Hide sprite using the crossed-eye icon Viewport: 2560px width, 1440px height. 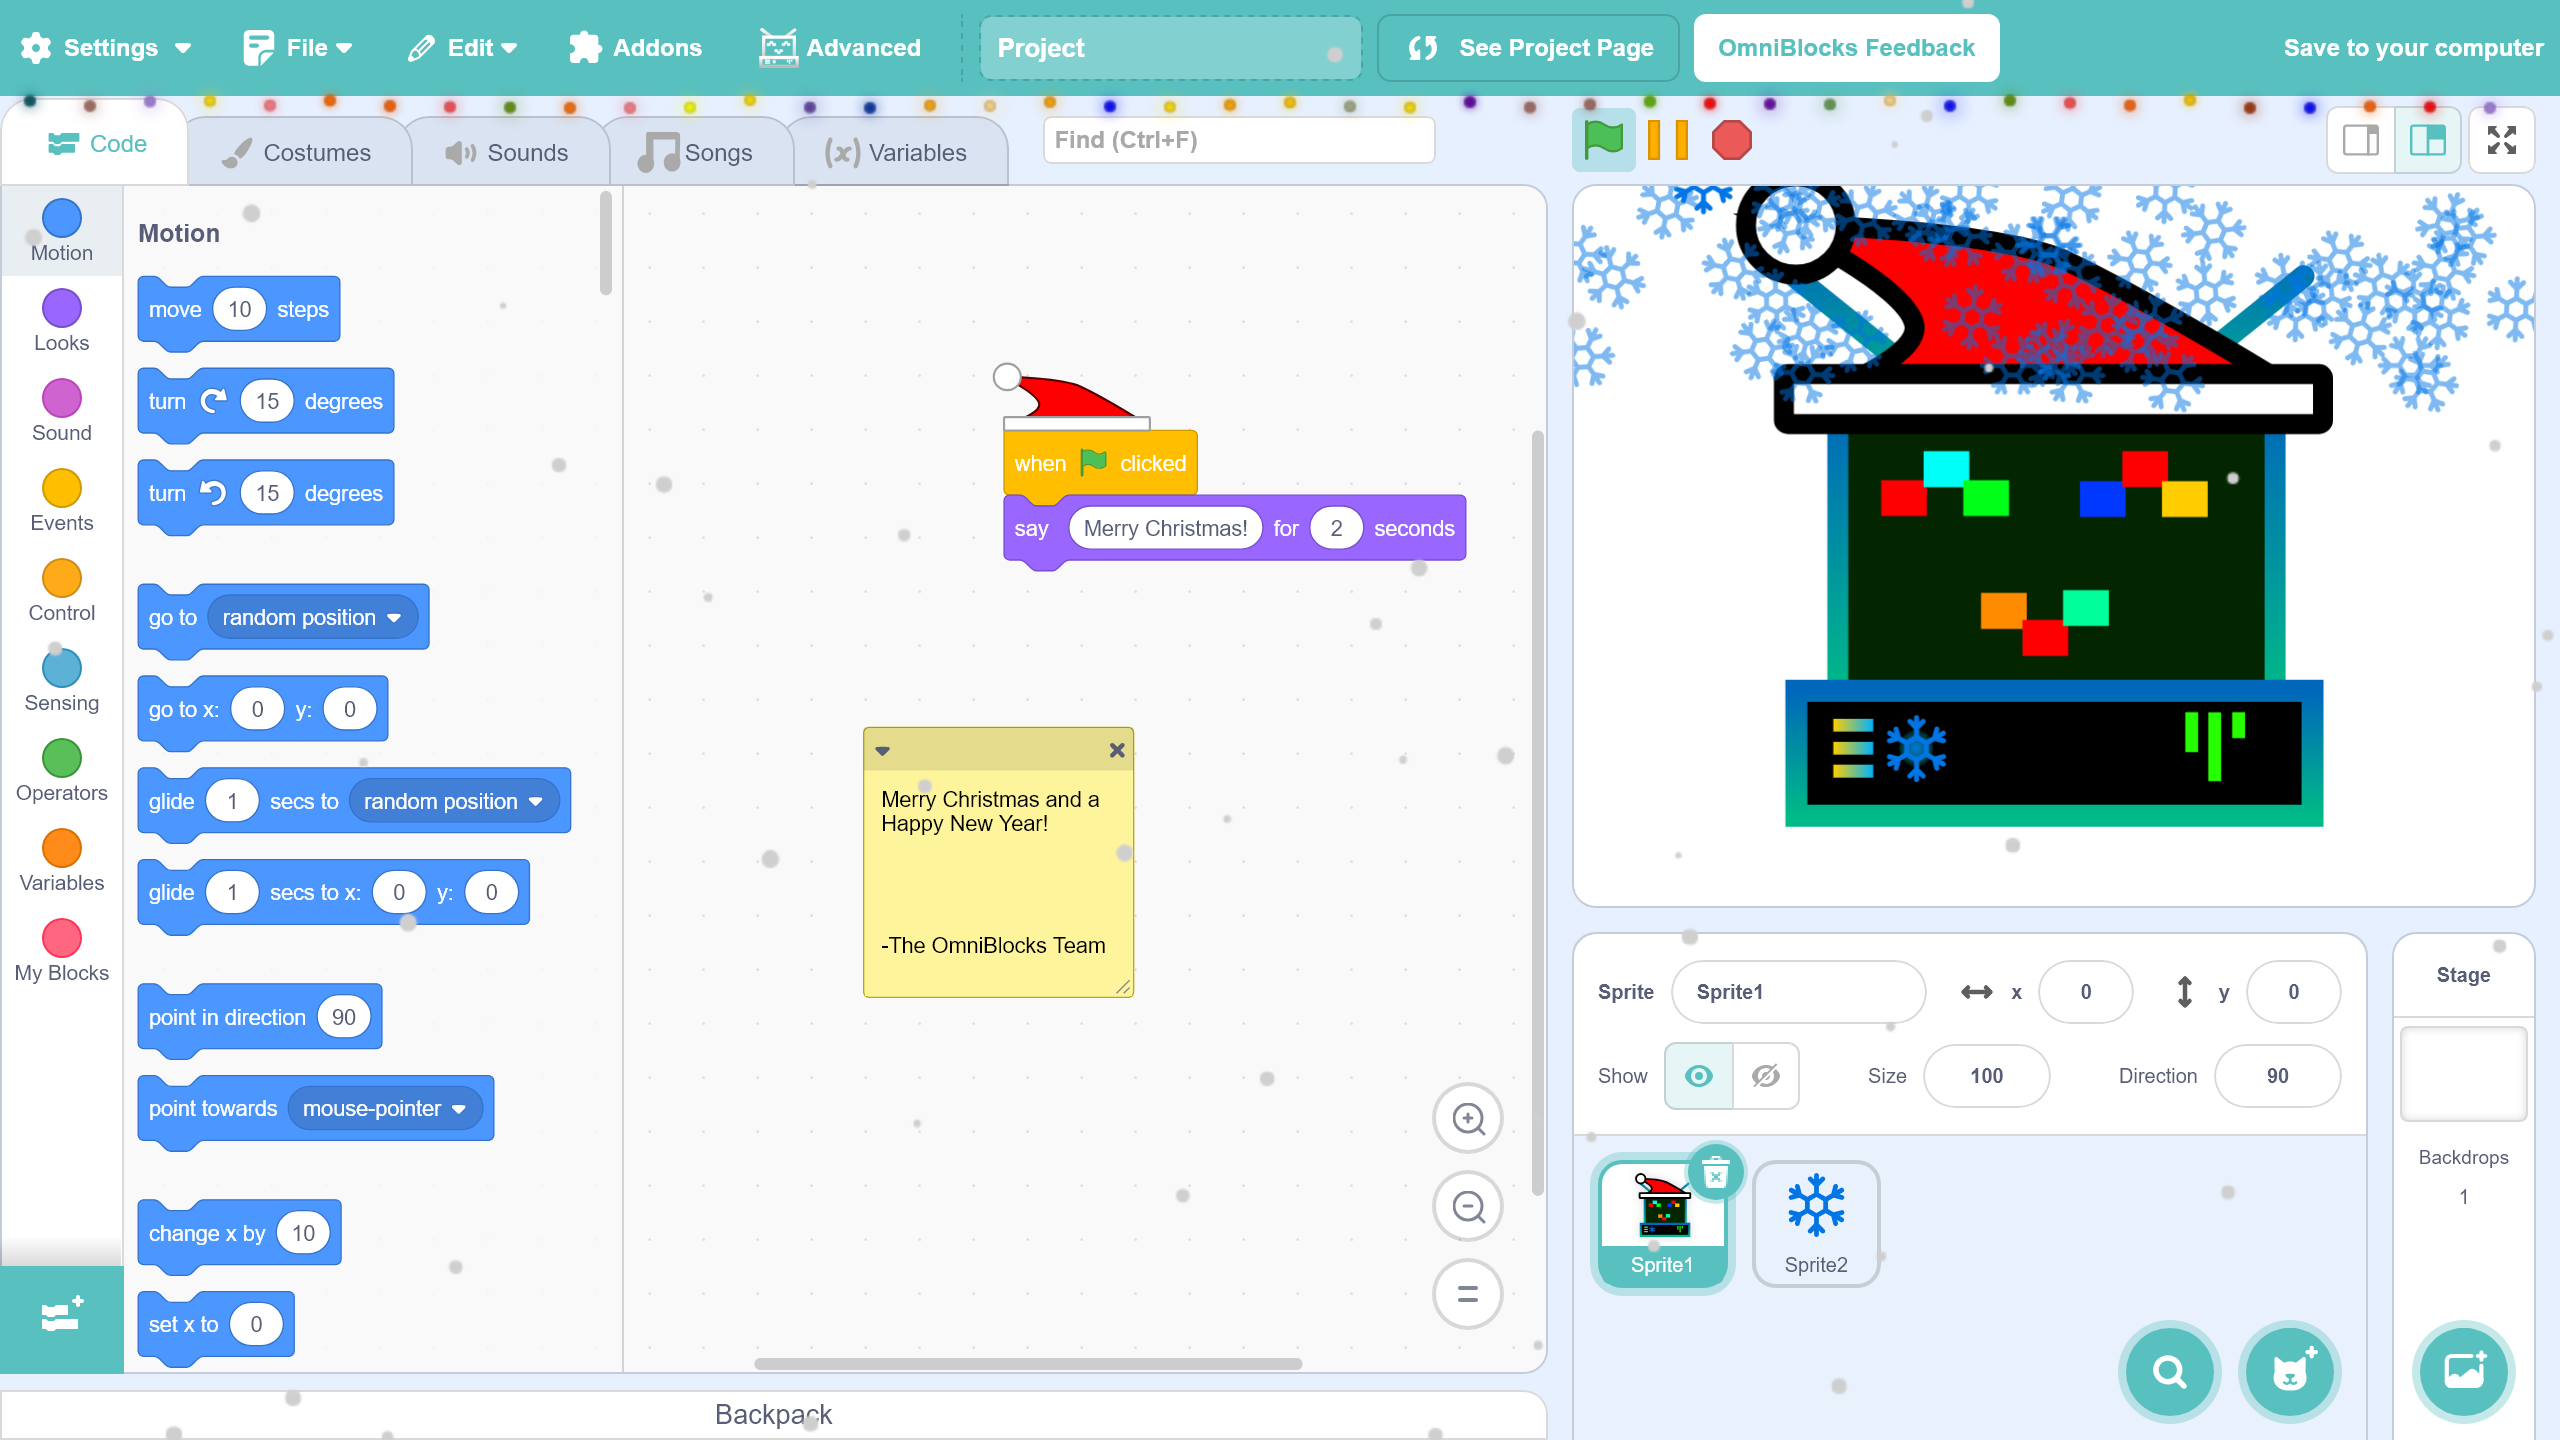tap(1766, 1076)
